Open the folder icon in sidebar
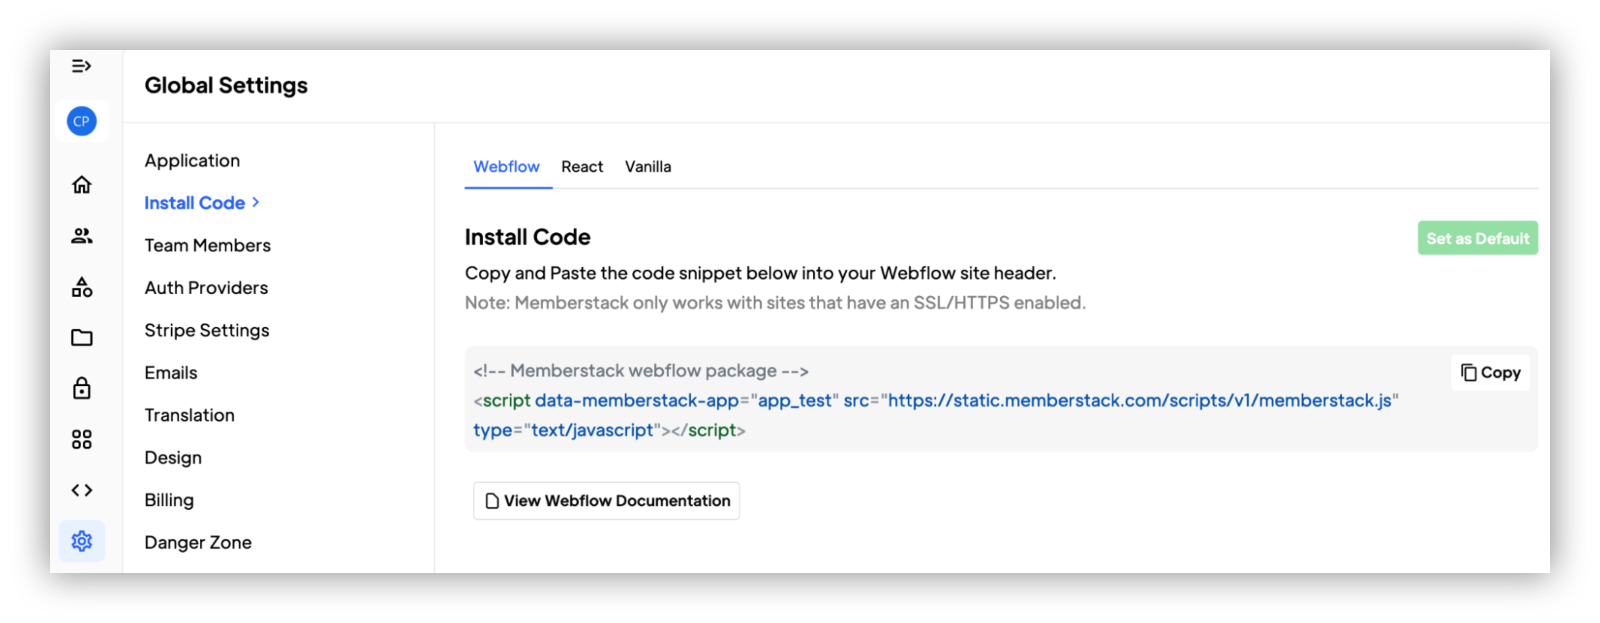 pyautogui.click(x=82, y=338)
